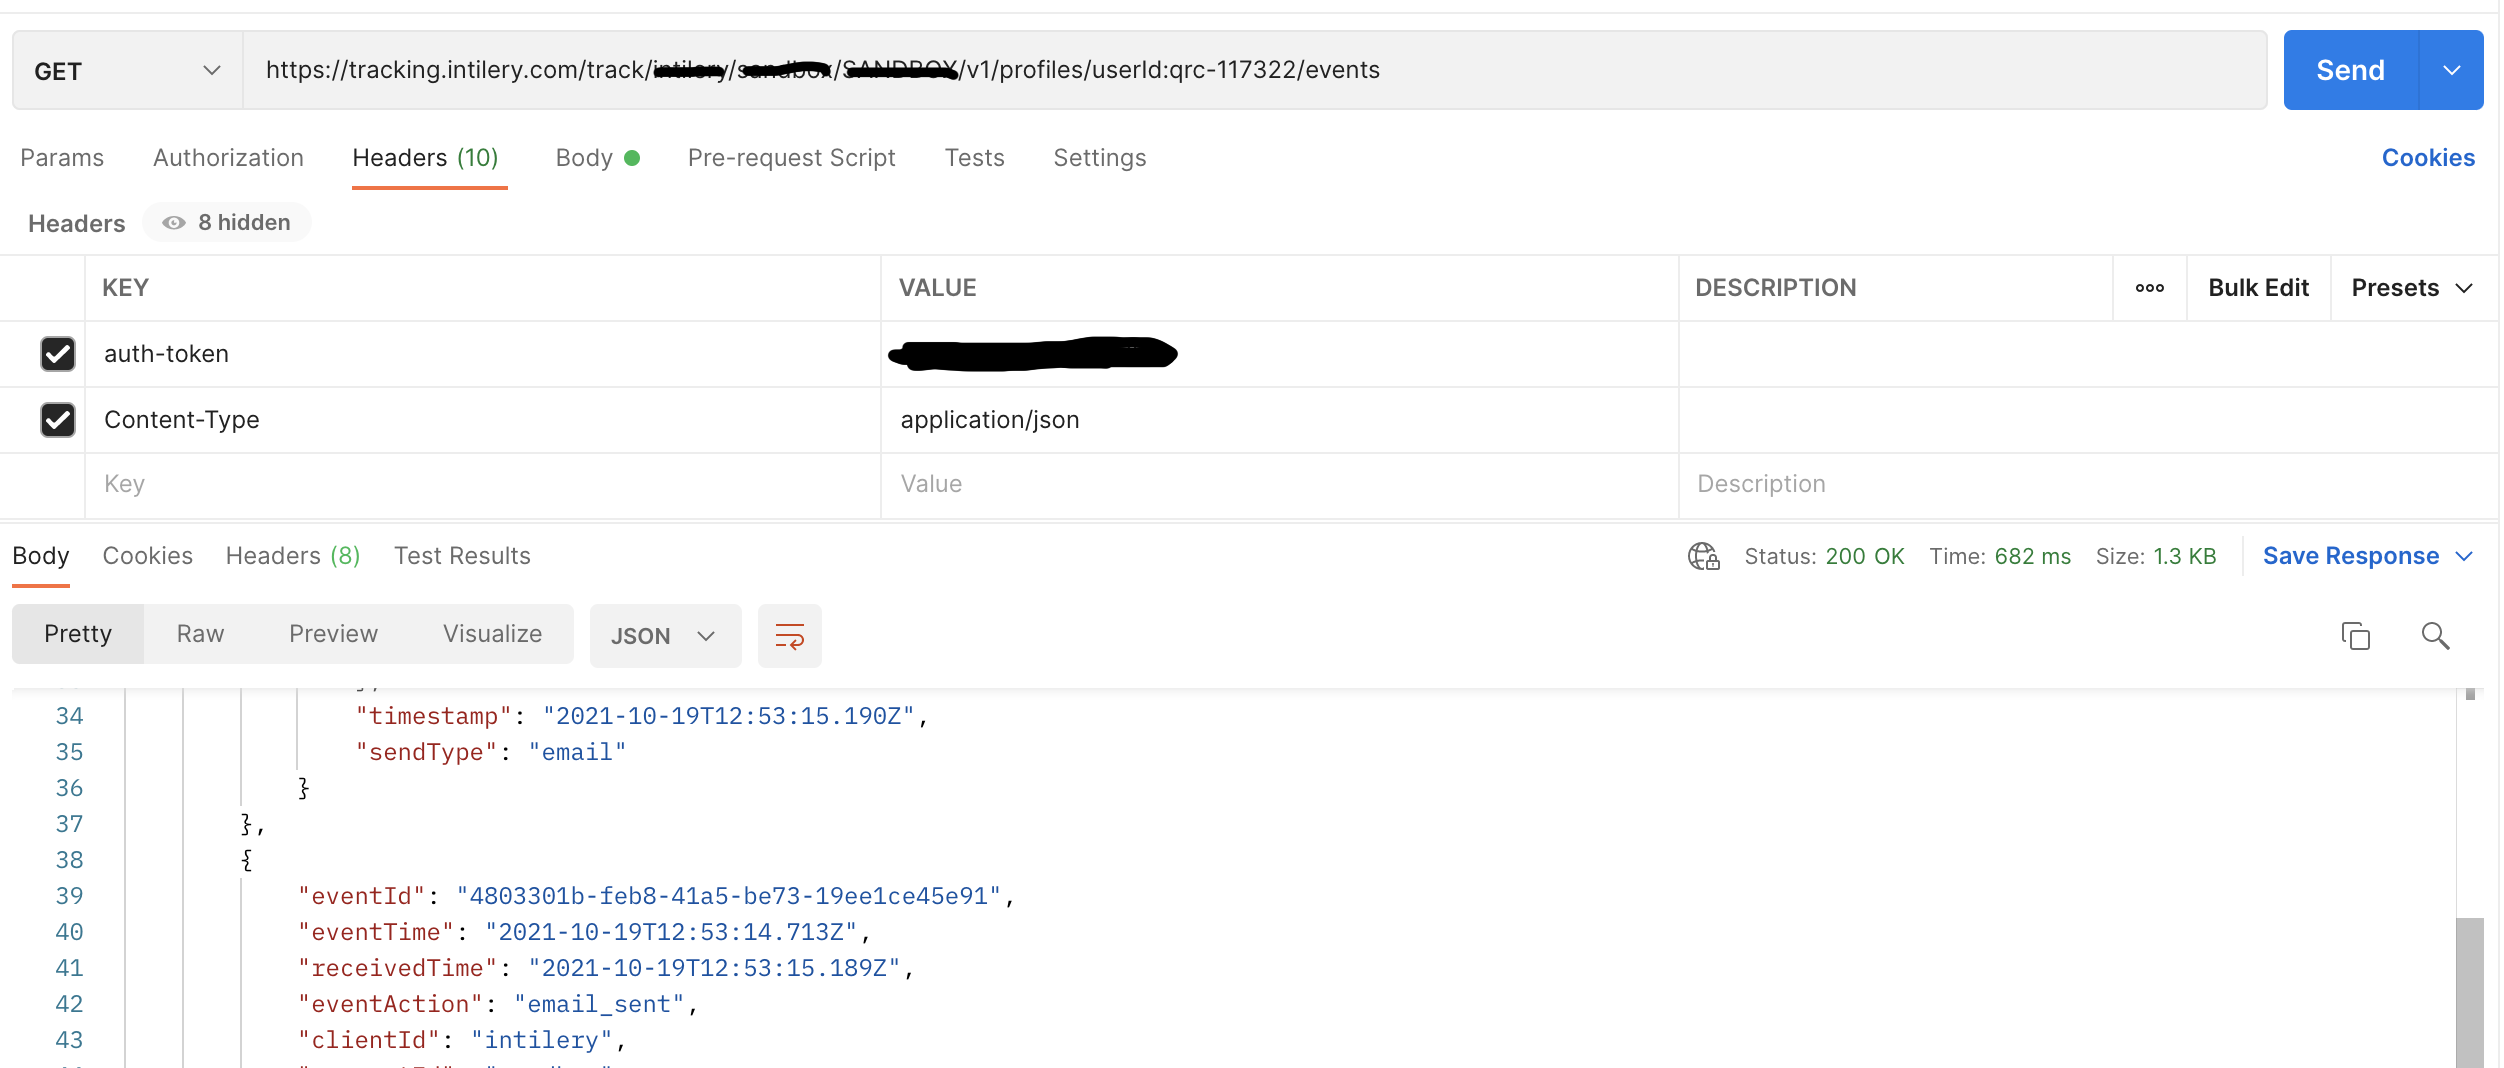
Task: Open search in response with magnifier icon
Action: (x=2435, y=636)
